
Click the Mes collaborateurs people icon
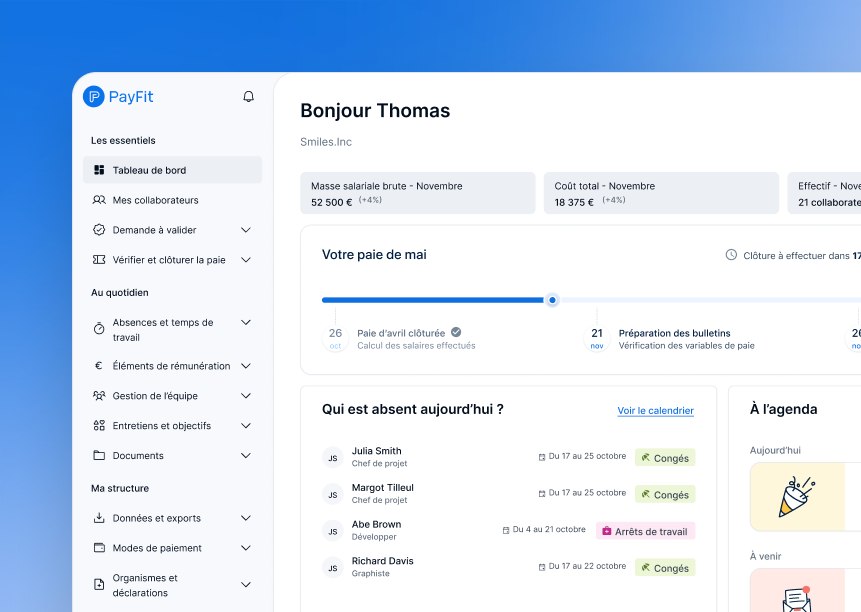click(99, 200)
